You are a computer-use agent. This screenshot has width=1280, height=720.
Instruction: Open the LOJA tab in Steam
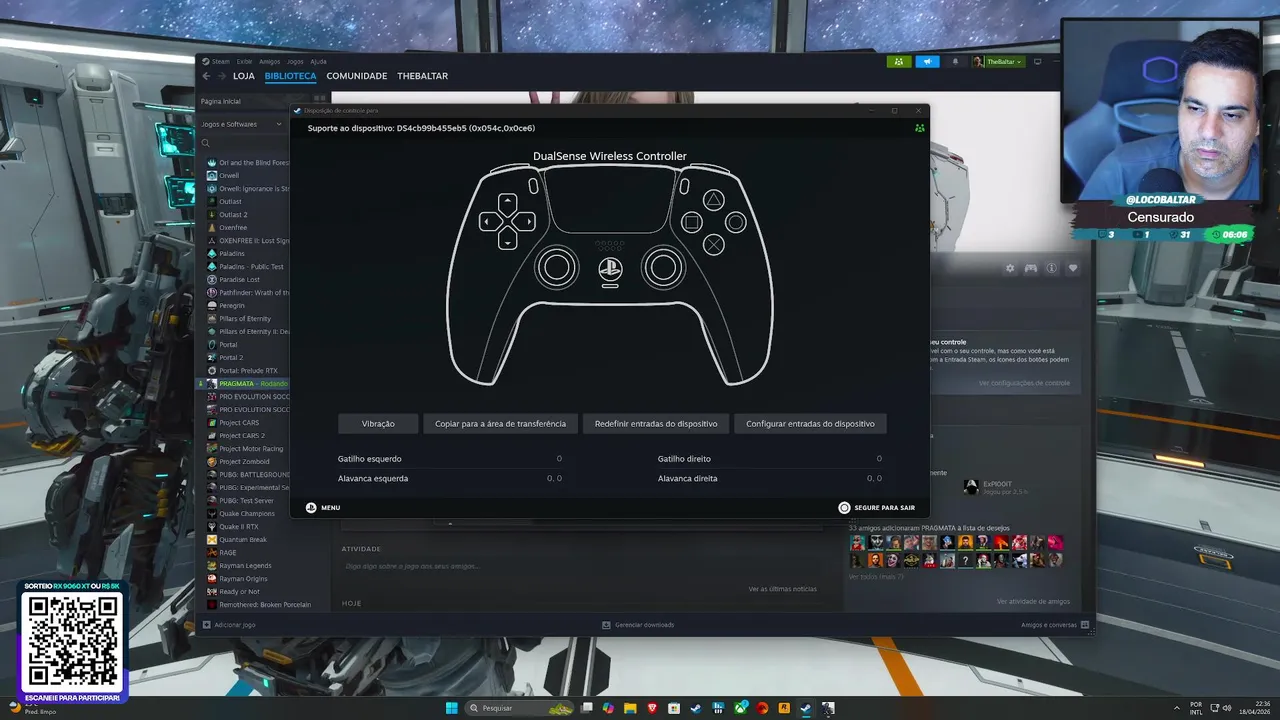point(243,76)
